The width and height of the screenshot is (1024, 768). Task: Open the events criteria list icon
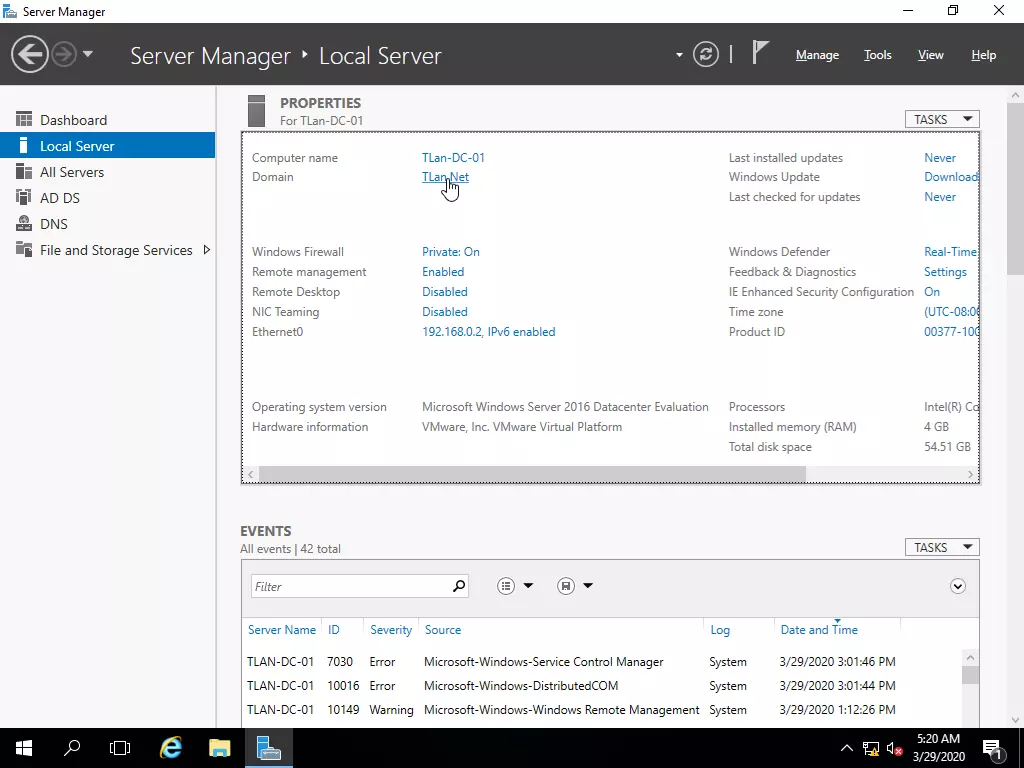pyautogui.click(x=506, y=586)
